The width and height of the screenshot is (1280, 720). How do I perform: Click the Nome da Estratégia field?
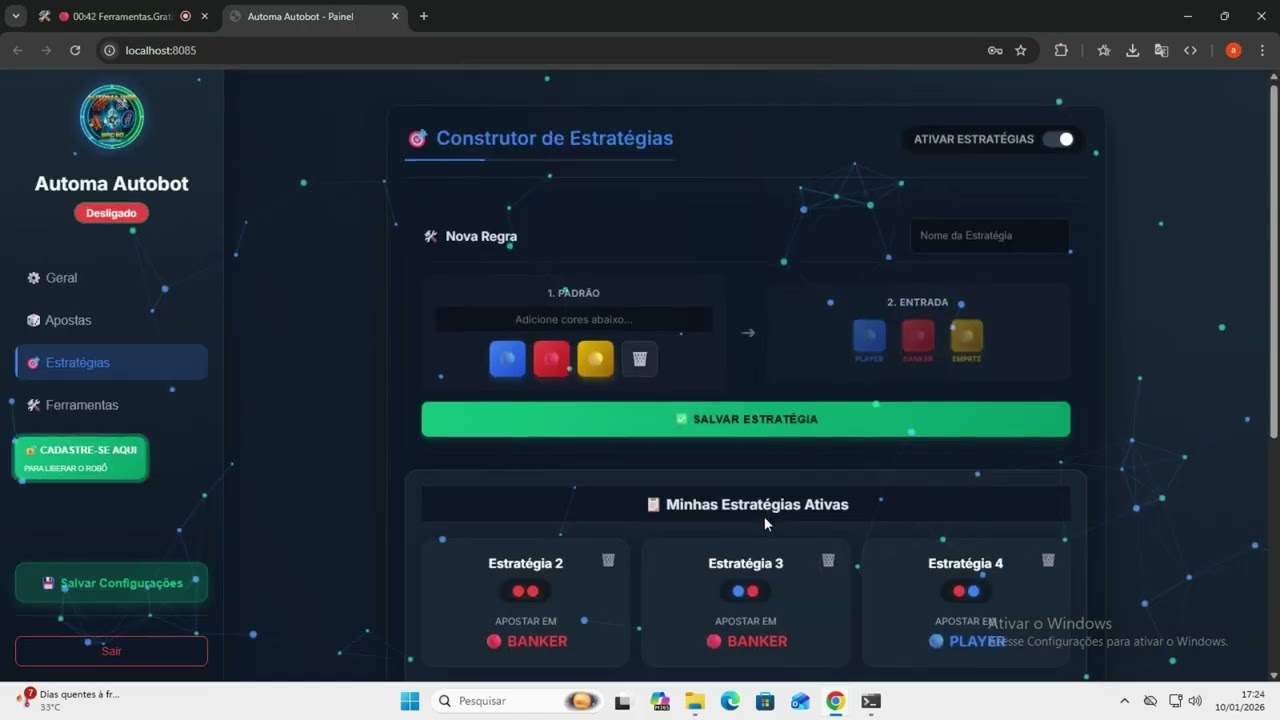coord(989,236)
